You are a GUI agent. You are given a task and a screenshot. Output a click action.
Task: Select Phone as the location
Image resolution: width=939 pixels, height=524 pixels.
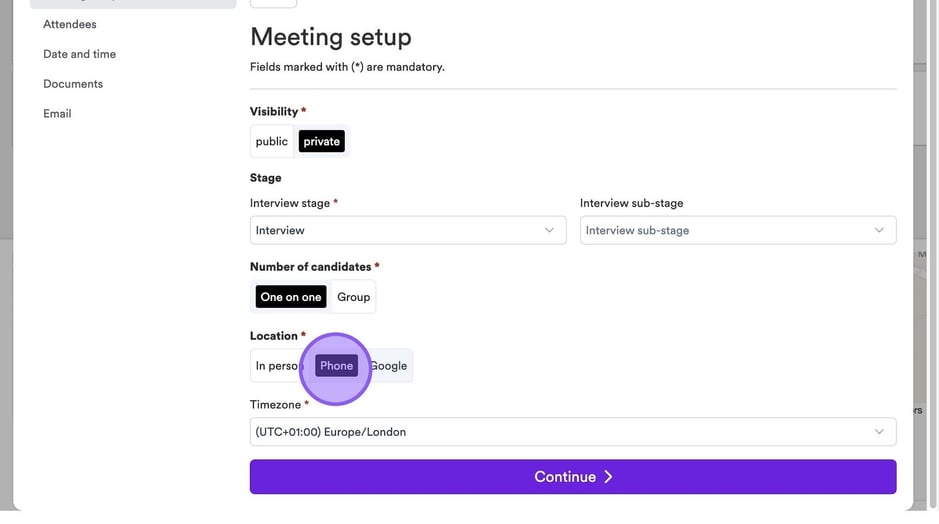tap(337, 366)
